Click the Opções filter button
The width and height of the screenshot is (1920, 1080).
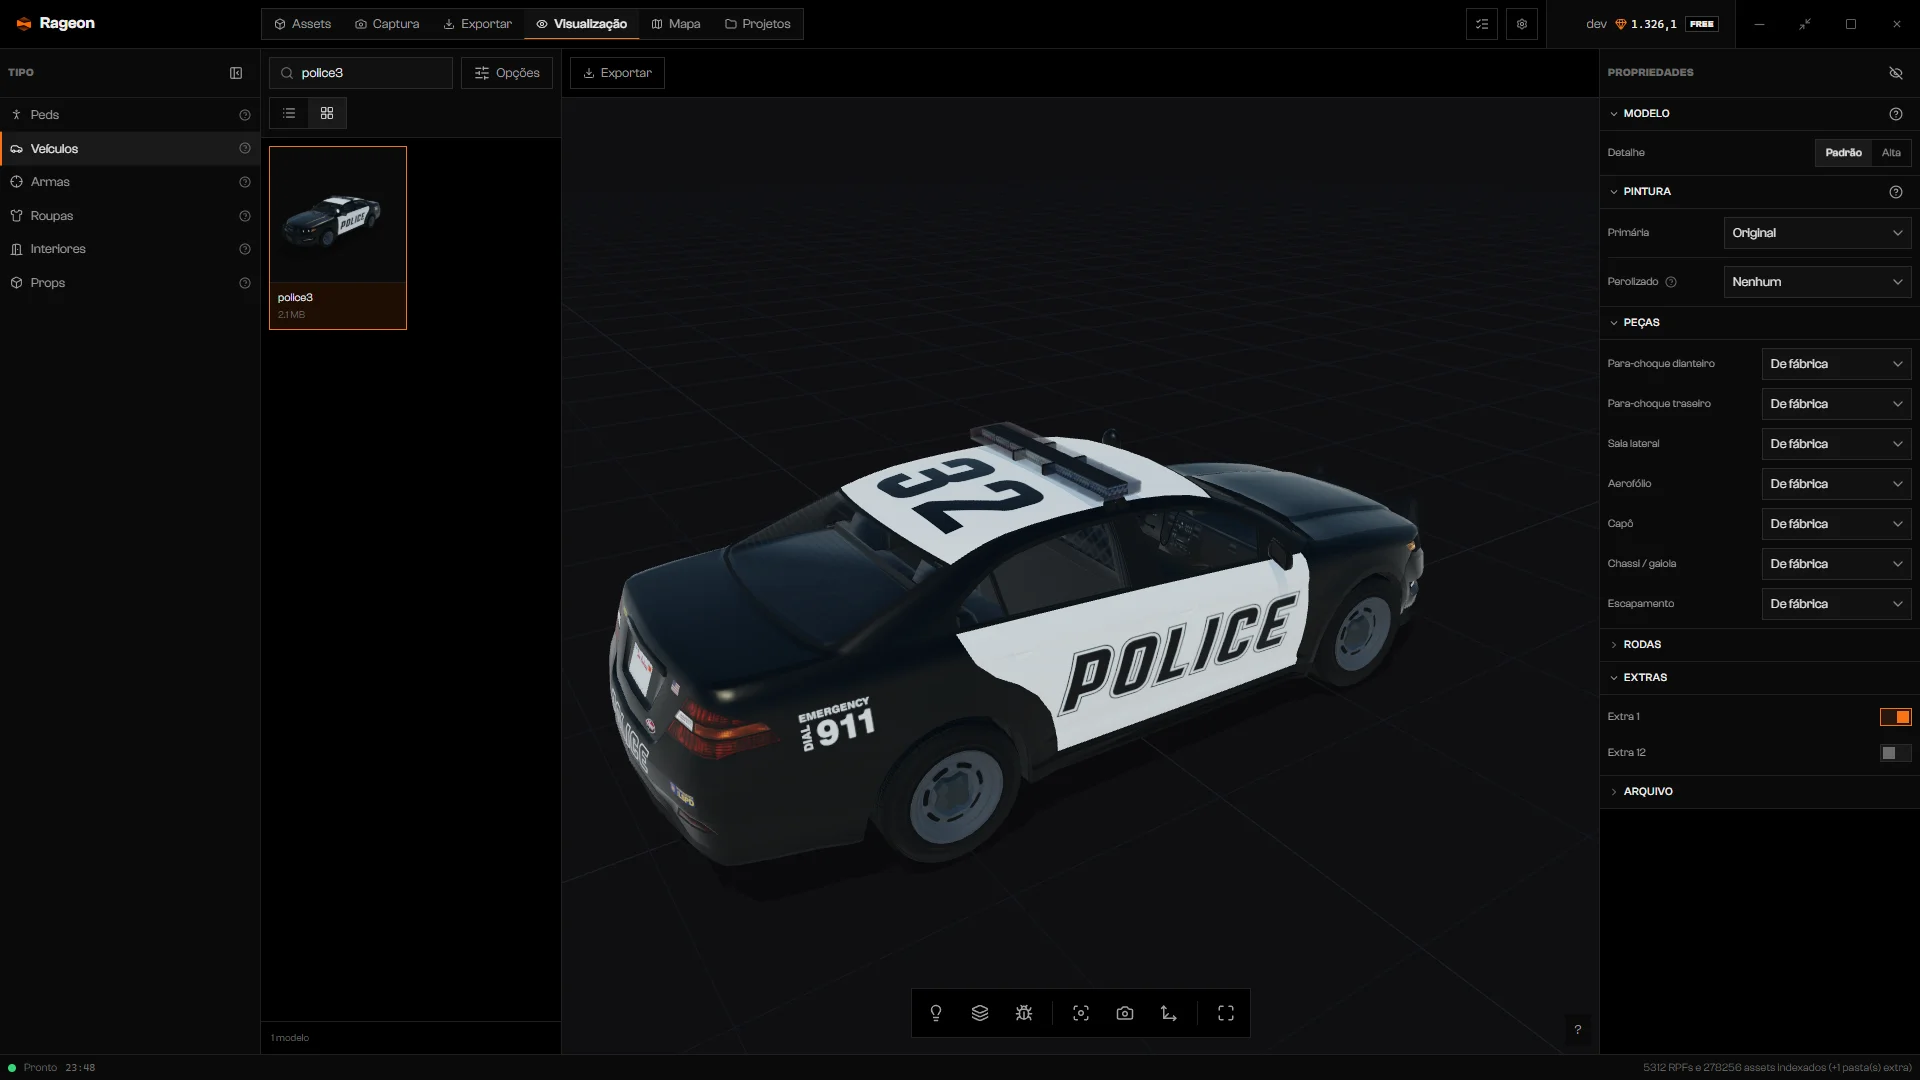(507, 73)
